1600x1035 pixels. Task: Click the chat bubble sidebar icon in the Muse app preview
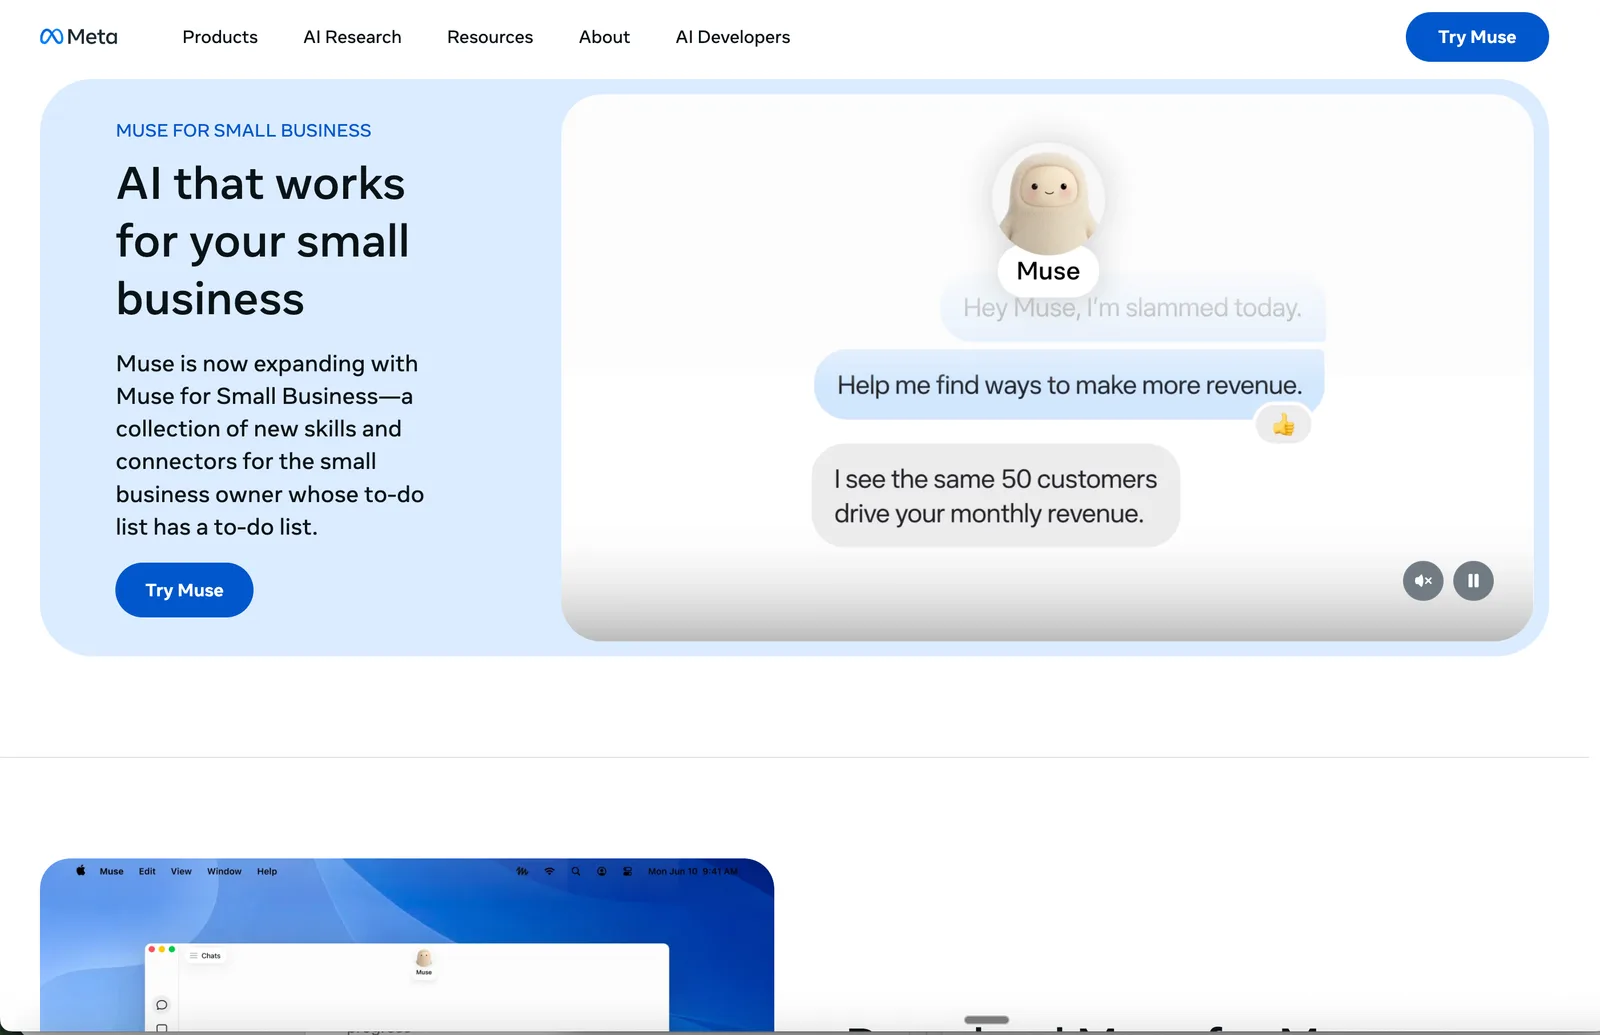[161, 1005]
